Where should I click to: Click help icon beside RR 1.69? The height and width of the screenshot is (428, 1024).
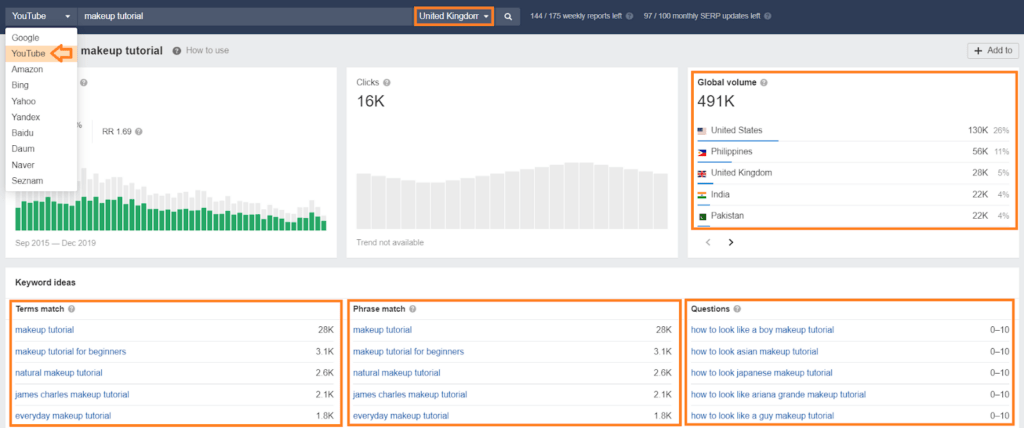pos(138,131)
